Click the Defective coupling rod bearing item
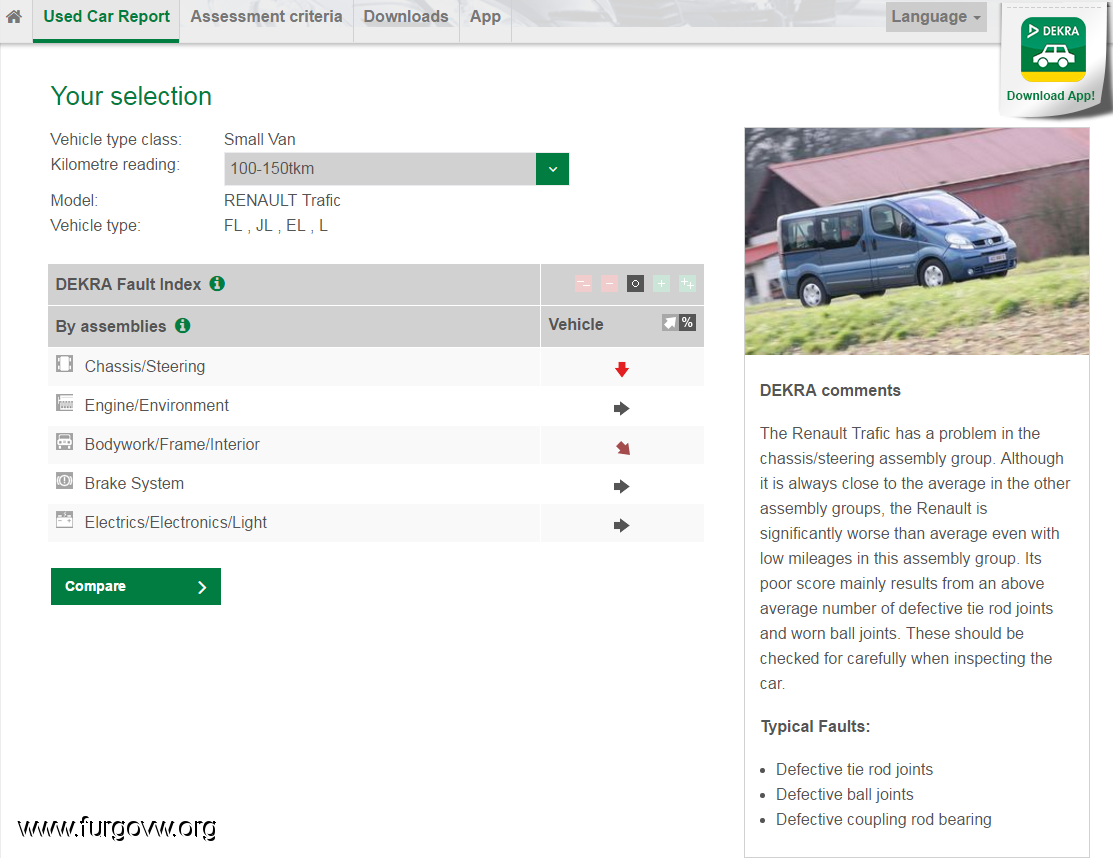The width and height of the screenshot is (1113, 858). (x=884, y=819)
